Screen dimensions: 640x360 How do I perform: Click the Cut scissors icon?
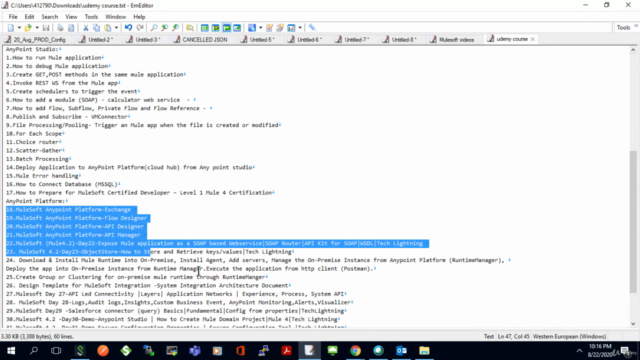86,28
